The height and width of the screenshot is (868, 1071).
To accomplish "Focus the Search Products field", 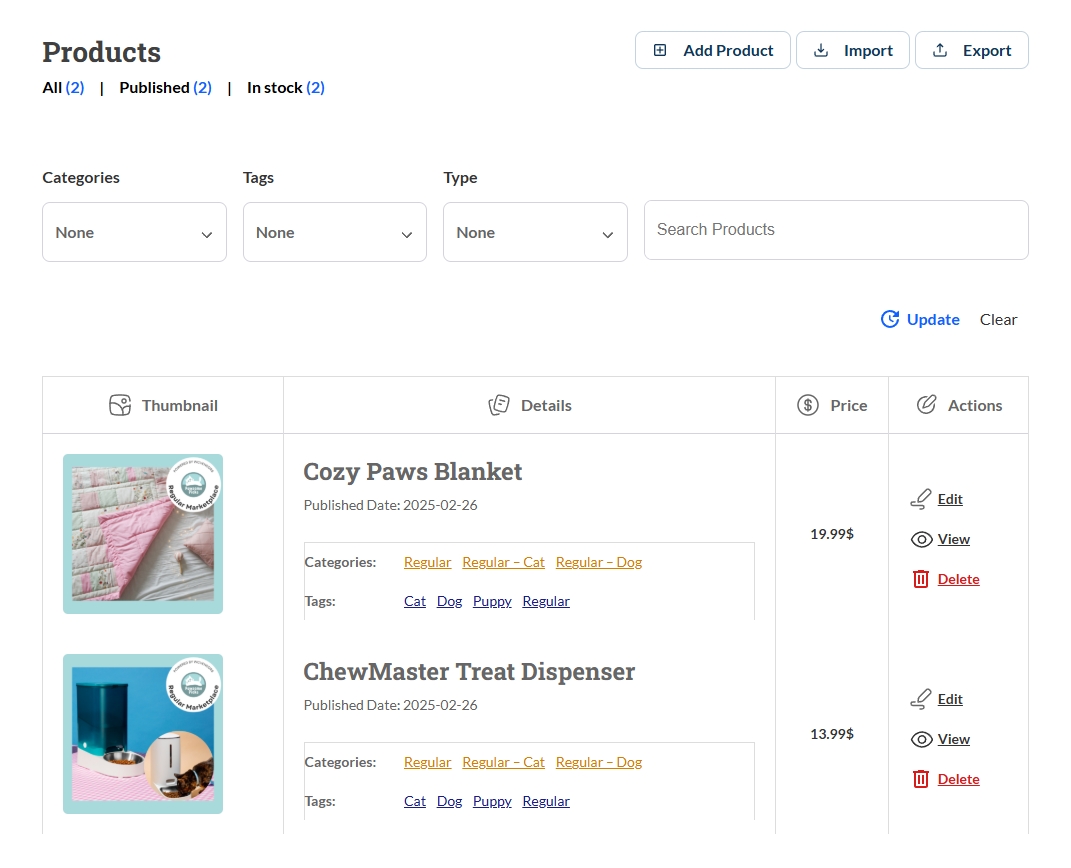I will coord(835,230).
